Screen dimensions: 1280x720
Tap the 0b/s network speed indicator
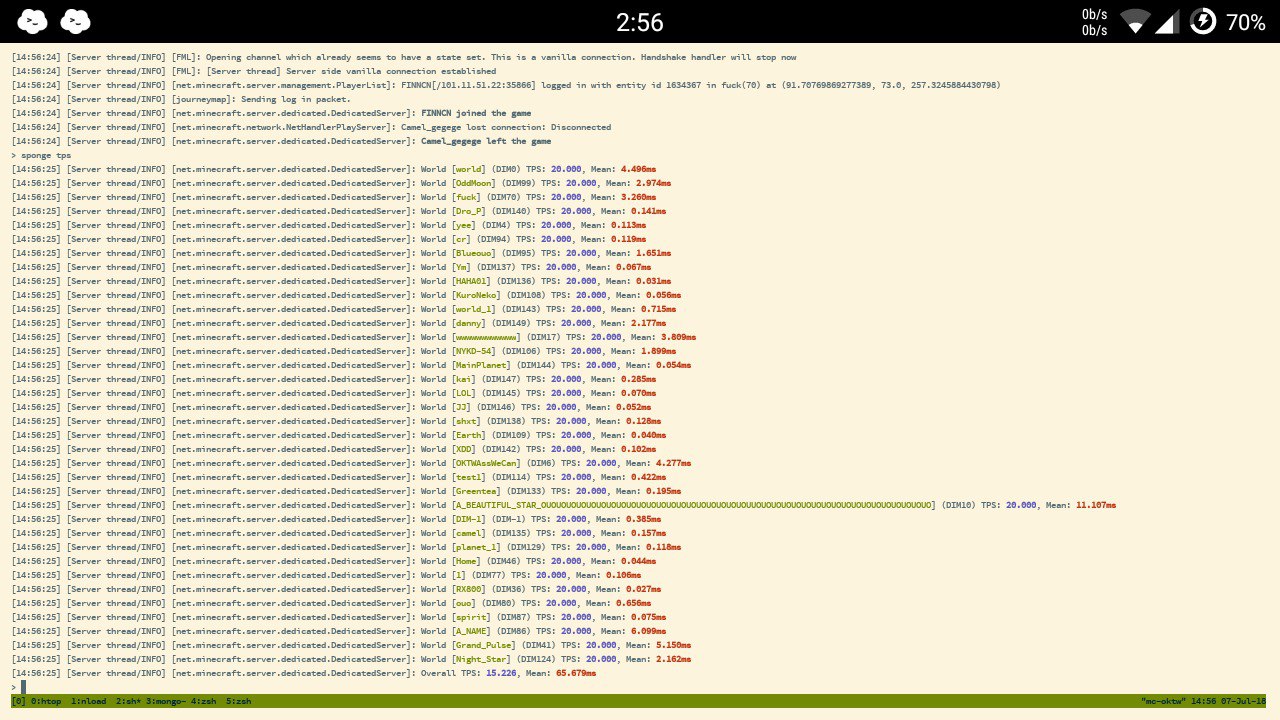coord(1094,22)
